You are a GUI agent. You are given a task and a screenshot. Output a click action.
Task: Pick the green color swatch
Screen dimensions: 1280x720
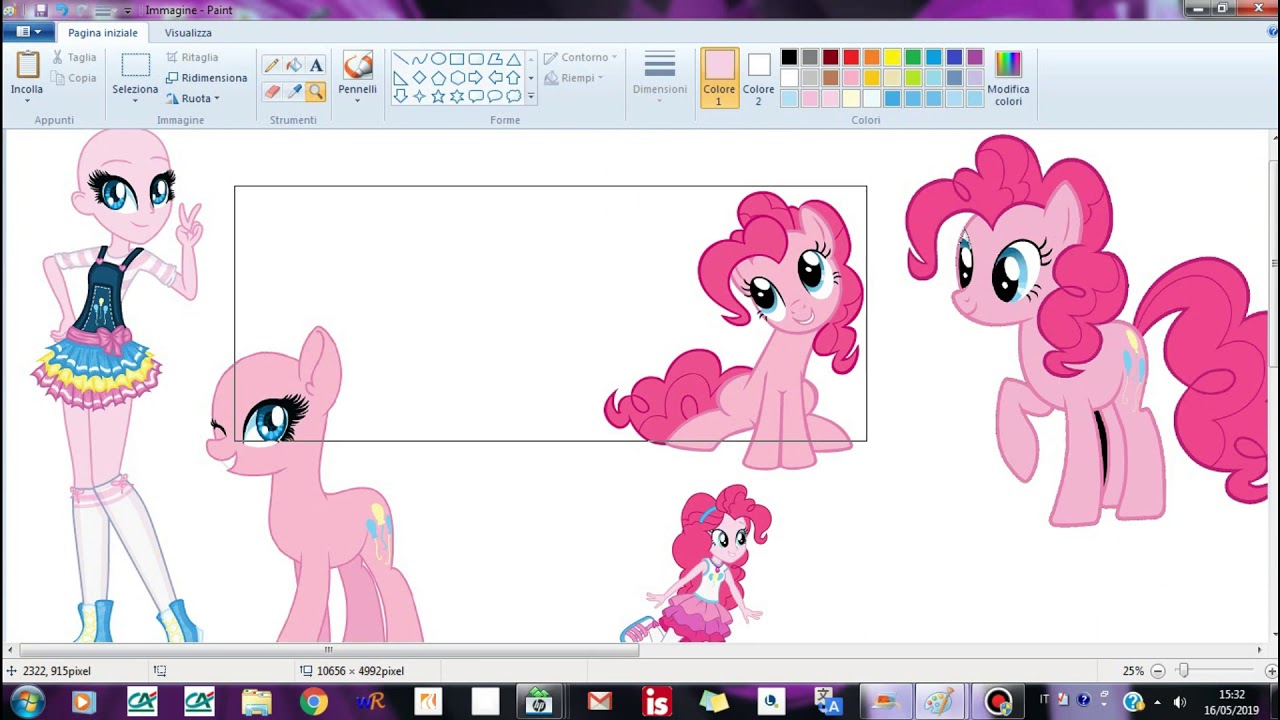click(x=913, y=58)
